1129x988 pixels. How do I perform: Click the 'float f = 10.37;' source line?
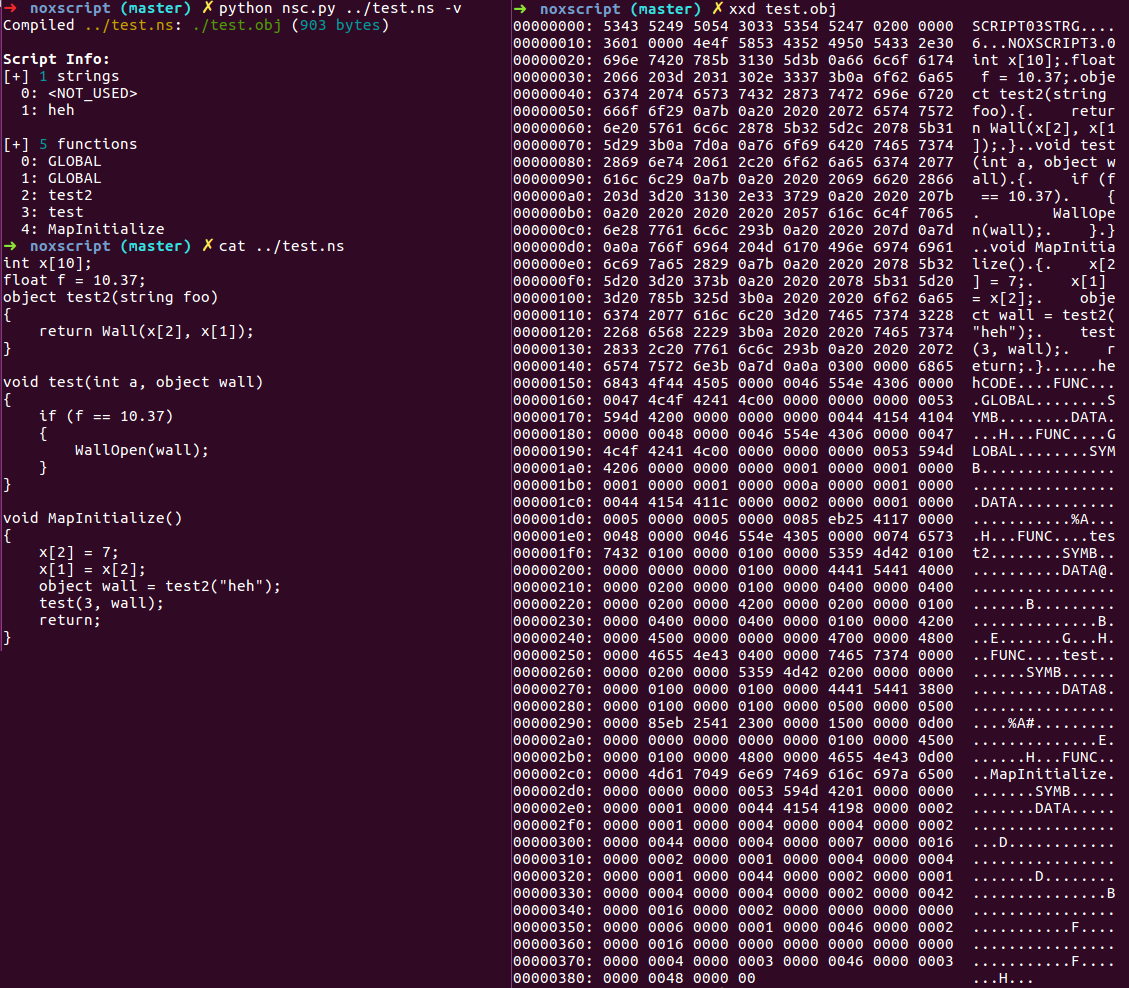74,280
